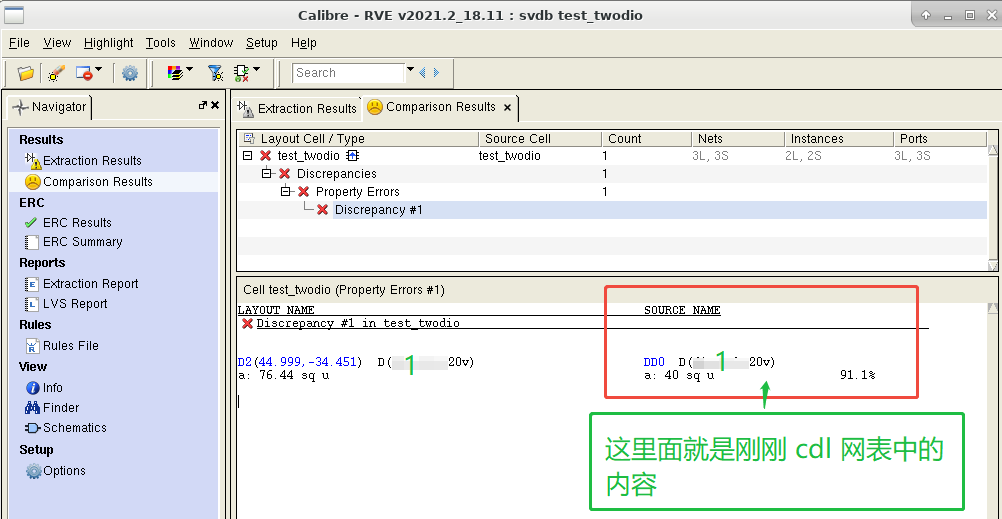
Task: Click the clear highlights window icon
Action: [84, 73]
